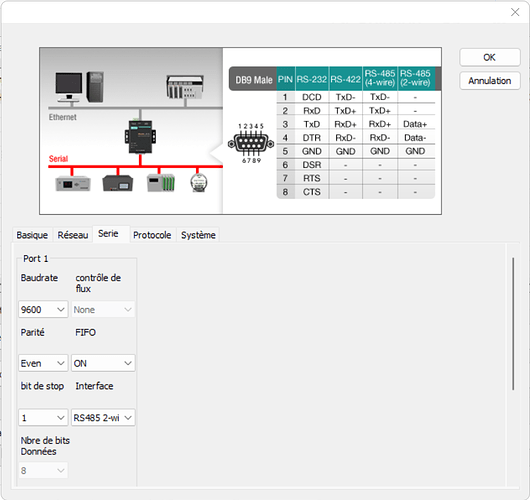Click the dark power supply device icon
Viewport: 530px width, 500px height.
point(118,183)
